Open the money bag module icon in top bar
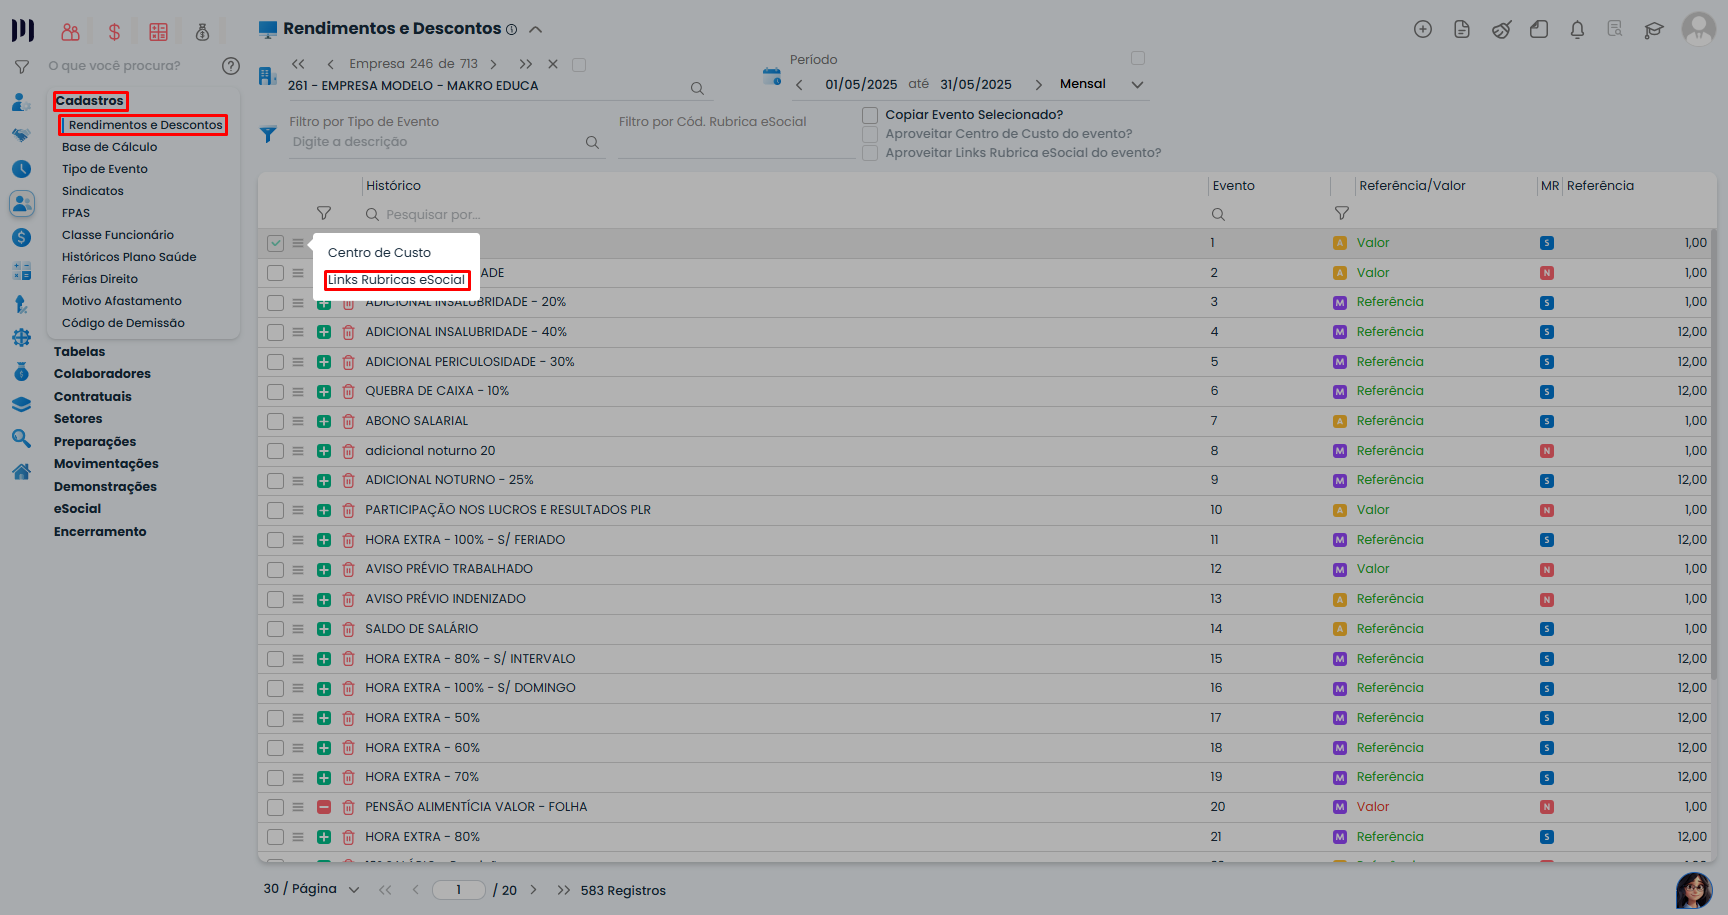The height and width of the screenshot is (915, 1728). pyautogui.click(x=202, y=32)
